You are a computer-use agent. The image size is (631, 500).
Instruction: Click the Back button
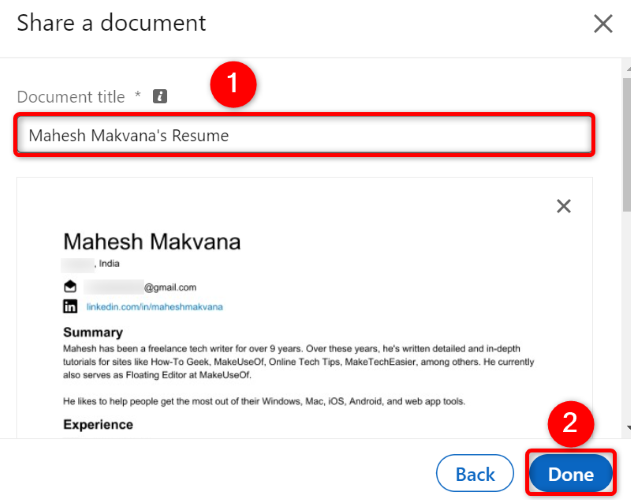pyautogui.click(x=475, y=473)
